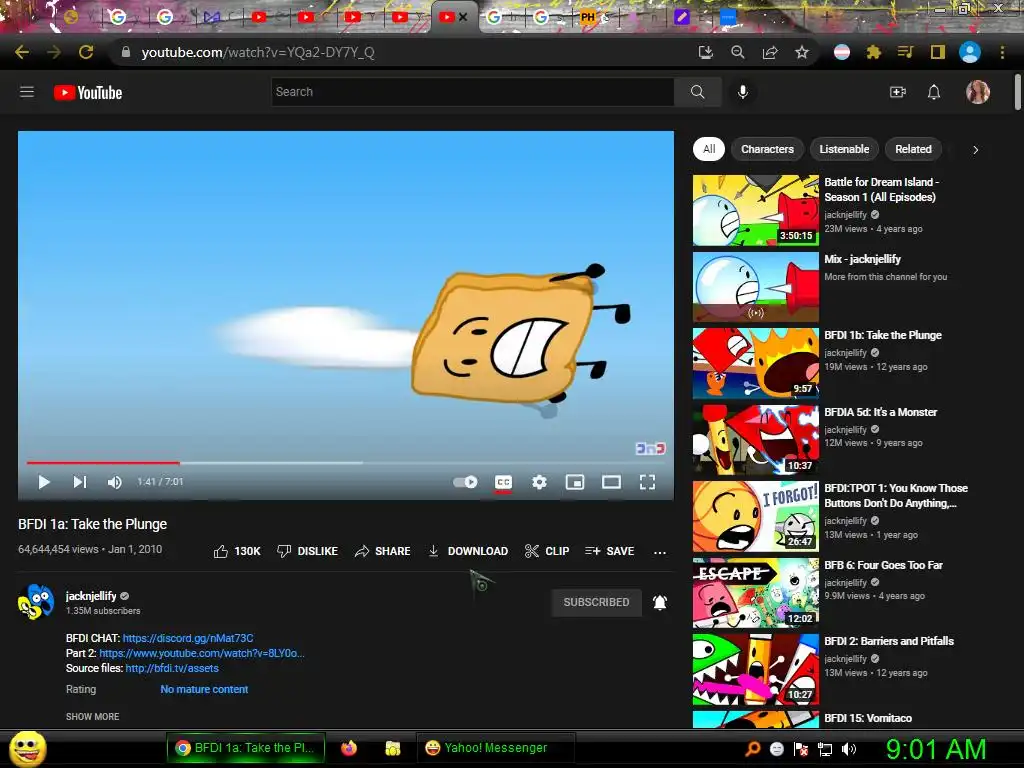Toggle closed captions CC button
Screen dimensions: 1024x768
point(503,482)
